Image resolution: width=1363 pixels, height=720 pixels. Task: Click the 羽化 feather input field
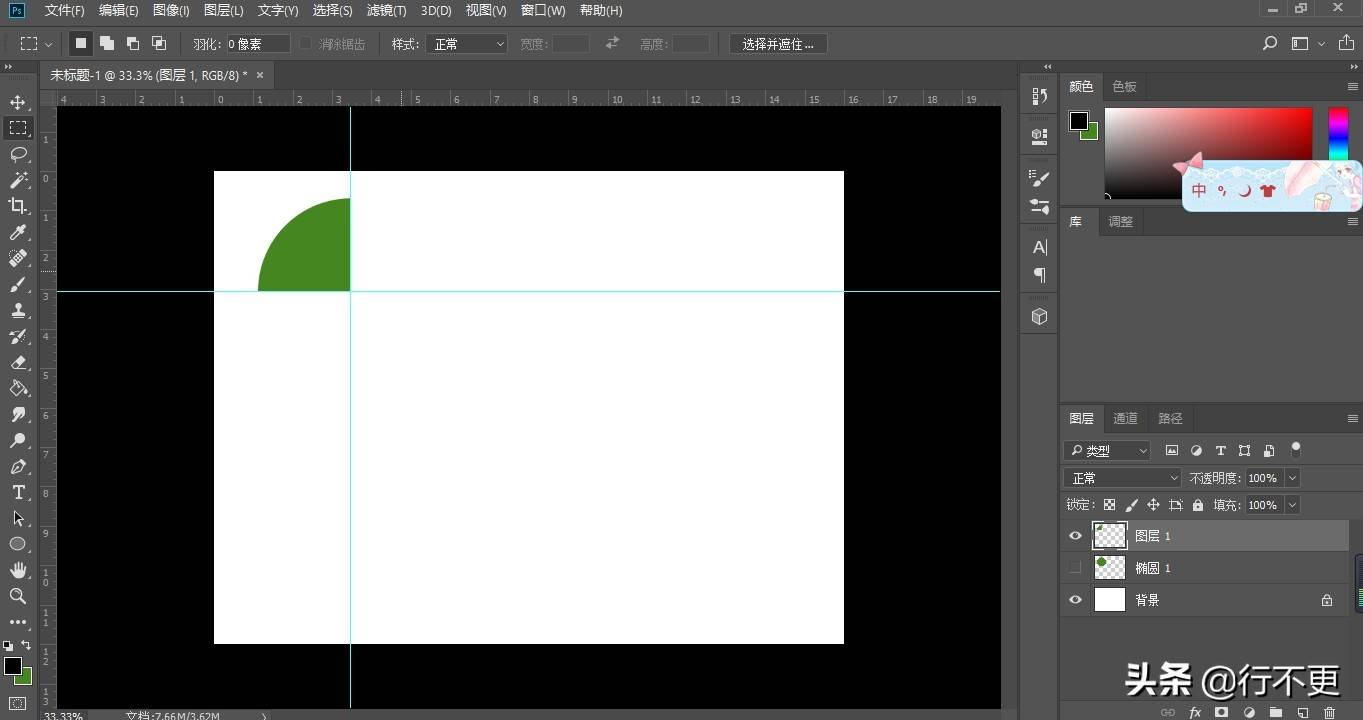257,44
